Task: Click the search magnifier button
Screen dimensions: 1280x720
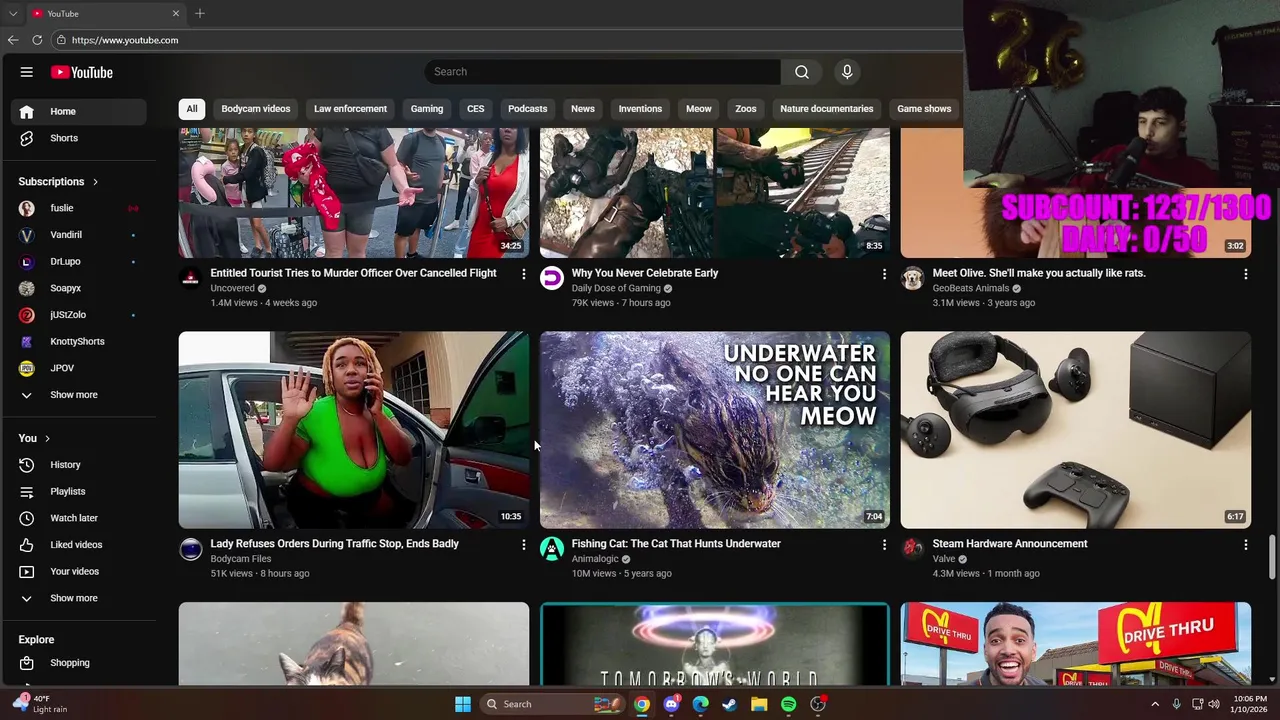Action: pos(802,72)
